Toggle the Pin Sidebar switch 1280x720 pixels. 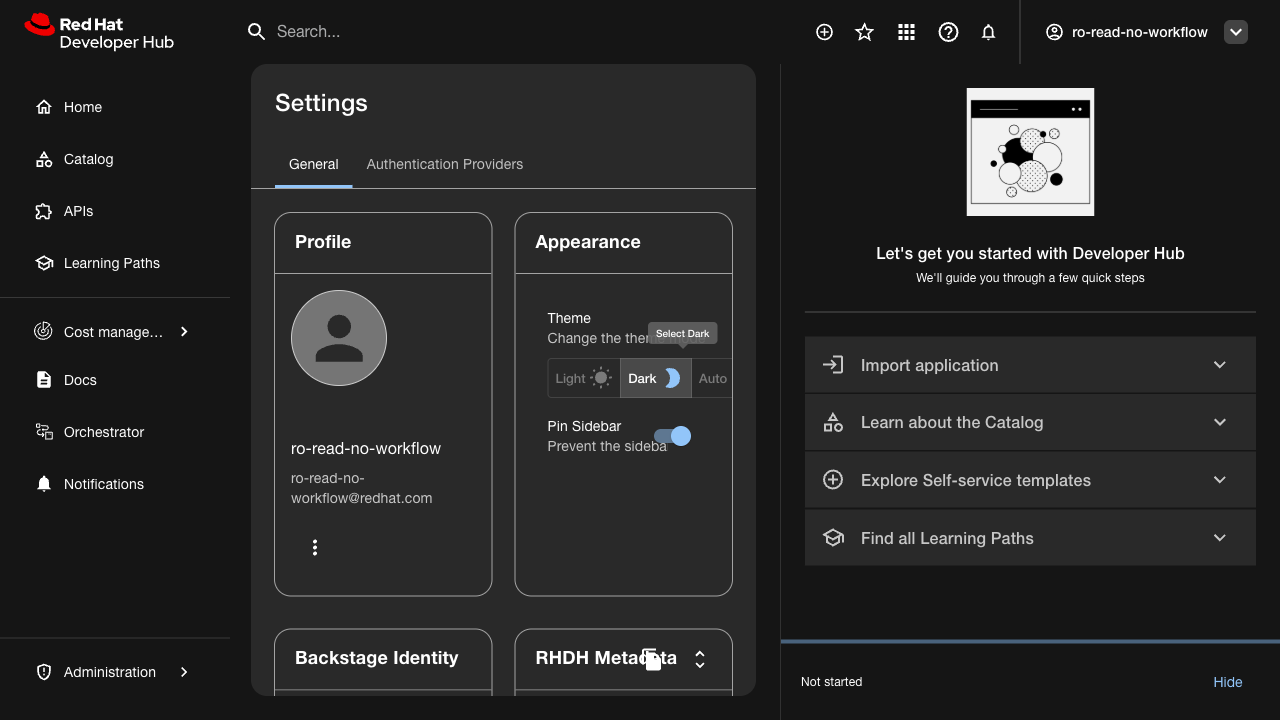tap(672, 436)
